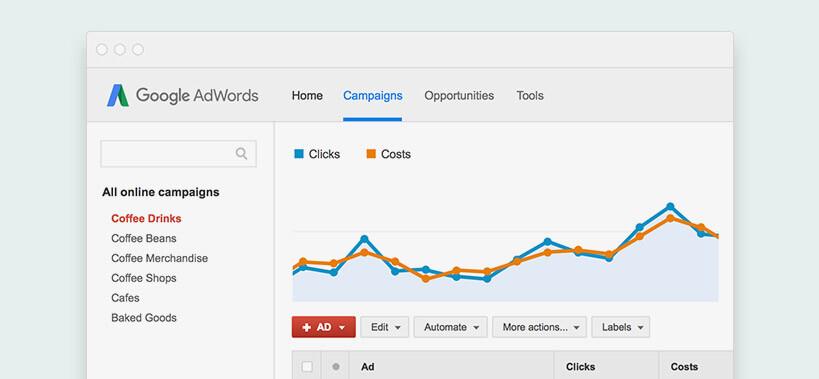This screenshot has width=819, height=379.
Task: Open the More actions dropdown
Action: 540,327
